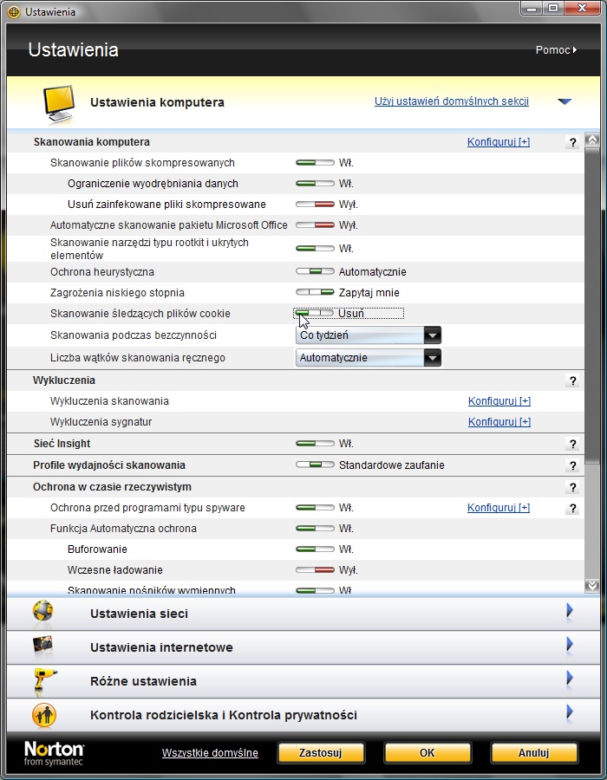The height and width of the screenshot is (780, 607).
Task: Toggle the Buforowanie switch
Action: coord(315,549)
